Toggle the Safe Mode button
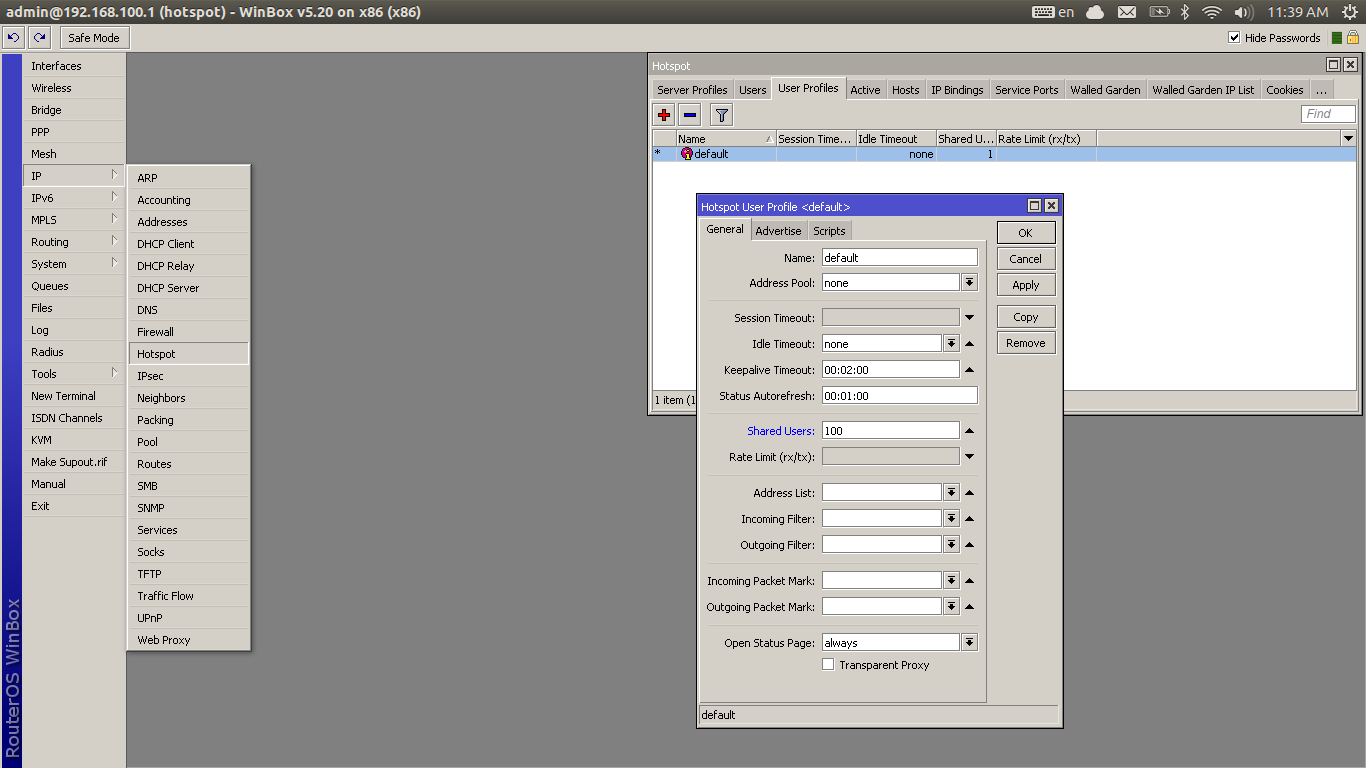Viewport: 1366px width, 768px height. pos(94,38)
